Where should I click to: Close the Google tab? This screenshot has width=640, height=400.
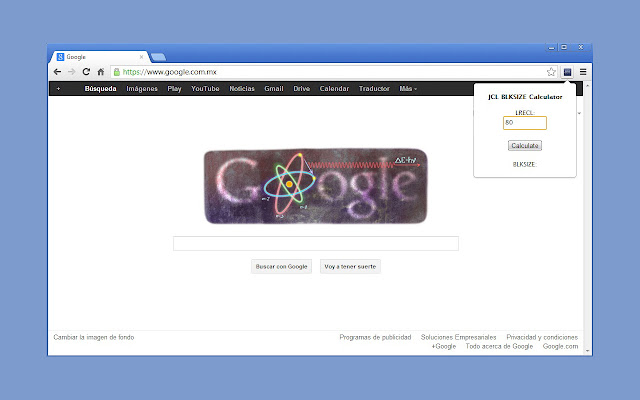pos(141,57)
